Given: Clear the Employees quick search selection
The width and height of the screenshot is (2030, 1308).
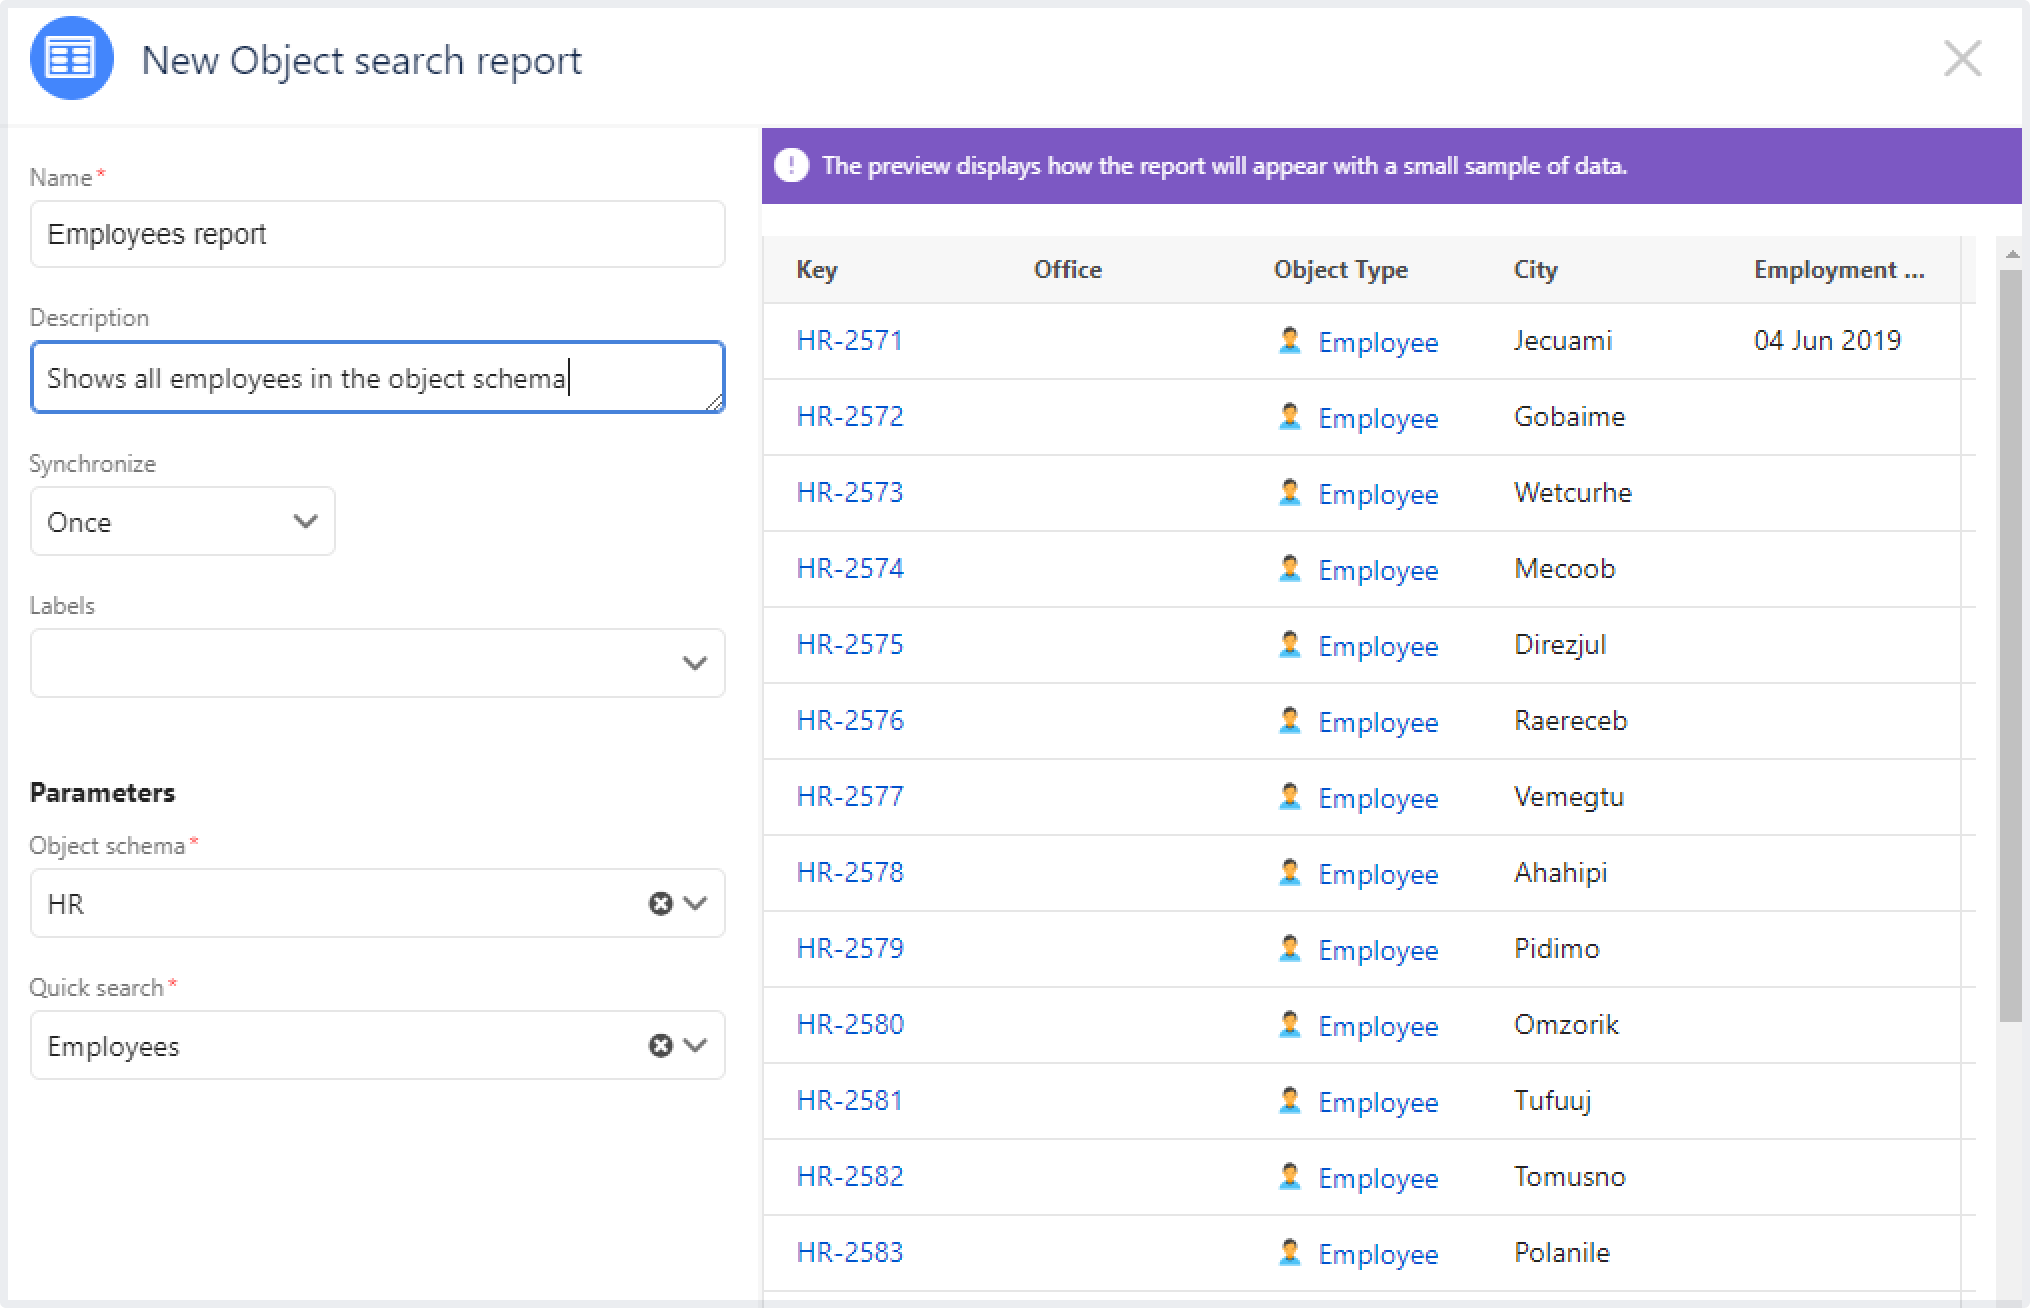Looking at the screenshot, I should pos(660,1046).
